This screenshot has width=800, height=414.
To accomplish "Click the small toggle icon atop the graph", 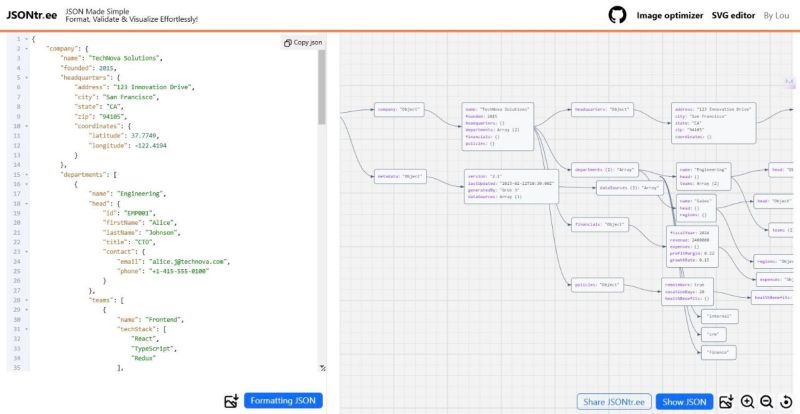I will pos(789,82).
